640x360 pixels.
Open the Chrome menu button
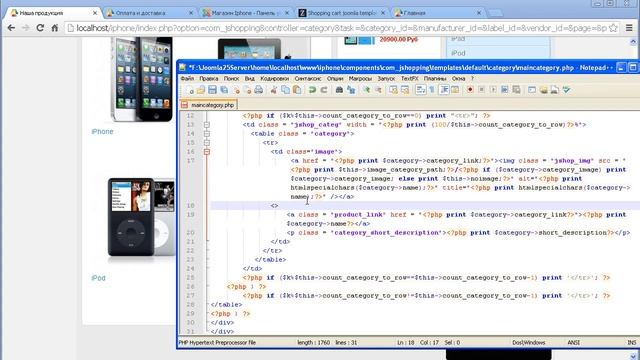coord(629,28)
